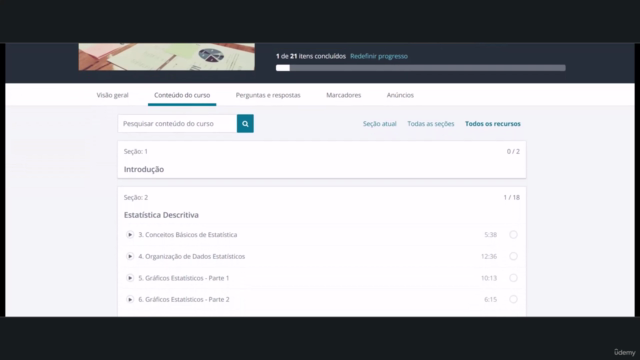Switch to Perguntas e respostas tab
Screen dimensions: 640x360
click(268, 95)
